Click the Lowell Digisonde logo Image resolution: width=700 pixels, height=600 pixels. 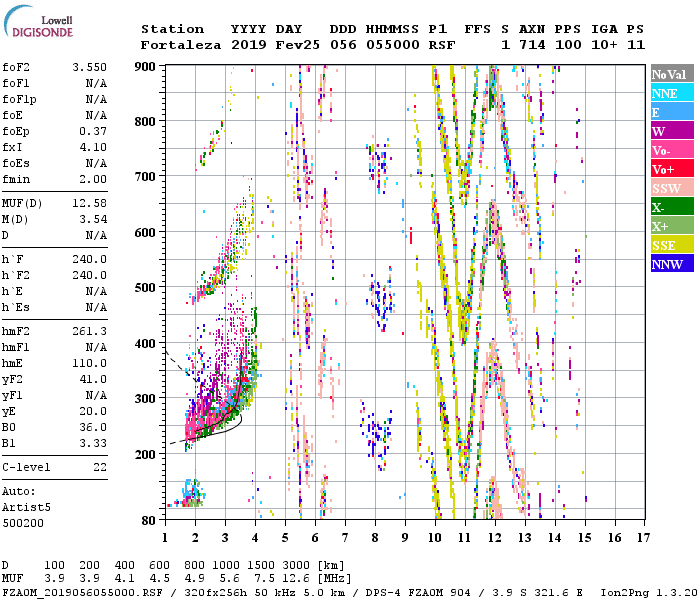[x=38, y=21]
